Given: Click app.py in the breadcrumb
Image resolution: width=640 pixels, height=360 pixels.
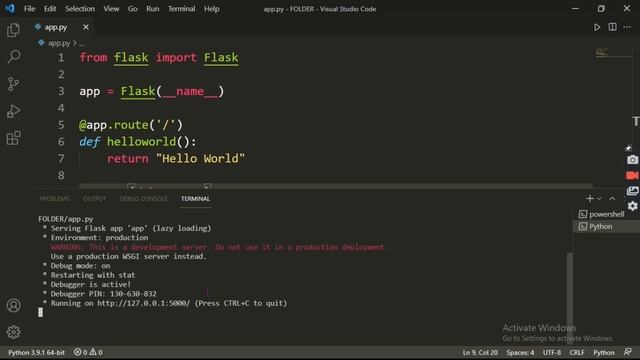Looking at the screenshot, I should (59, 43).
